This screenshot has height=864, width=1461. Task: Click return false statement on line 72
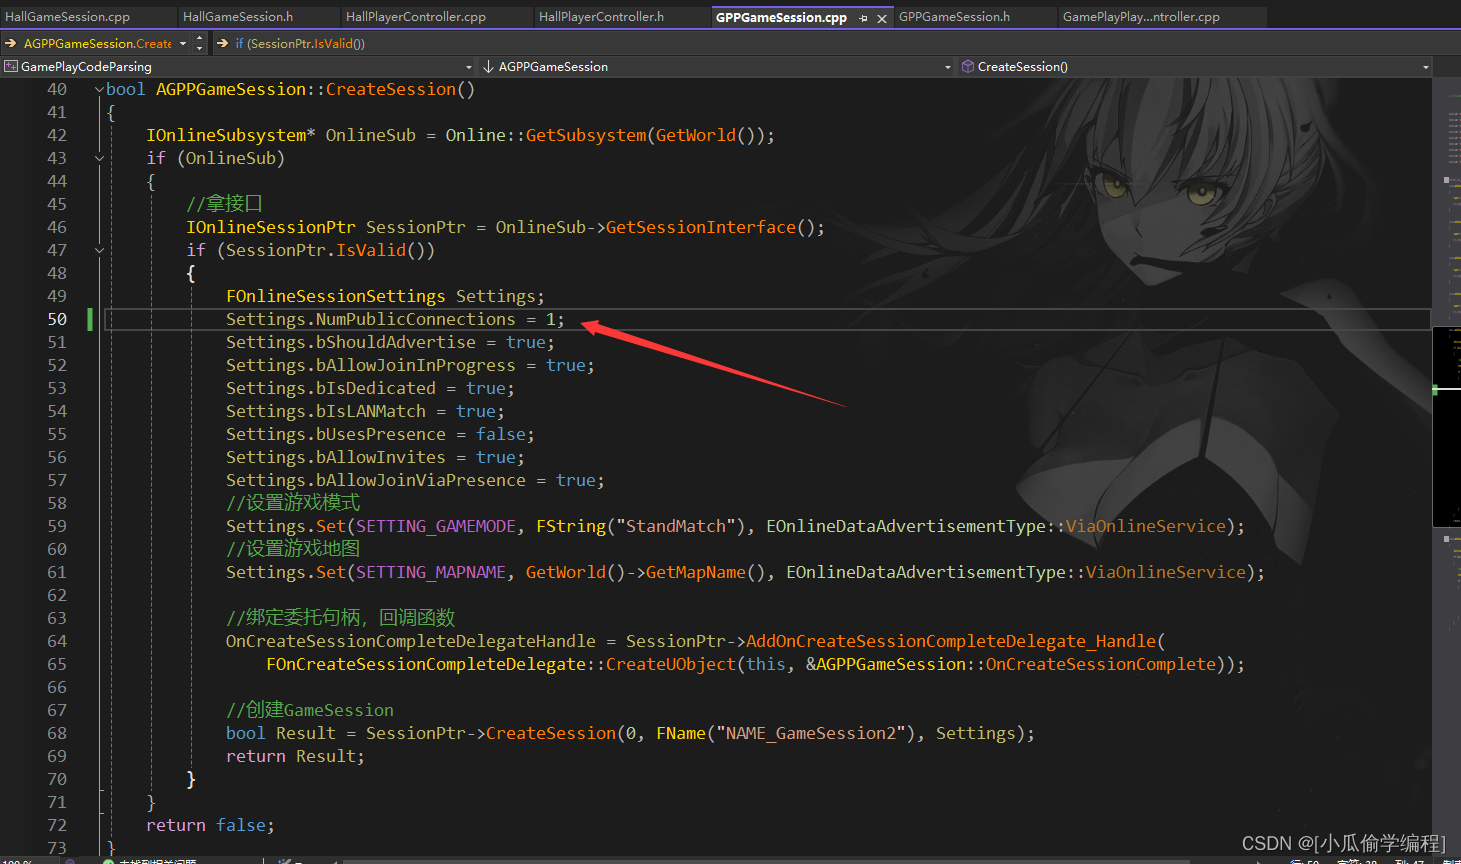(210, 825)
